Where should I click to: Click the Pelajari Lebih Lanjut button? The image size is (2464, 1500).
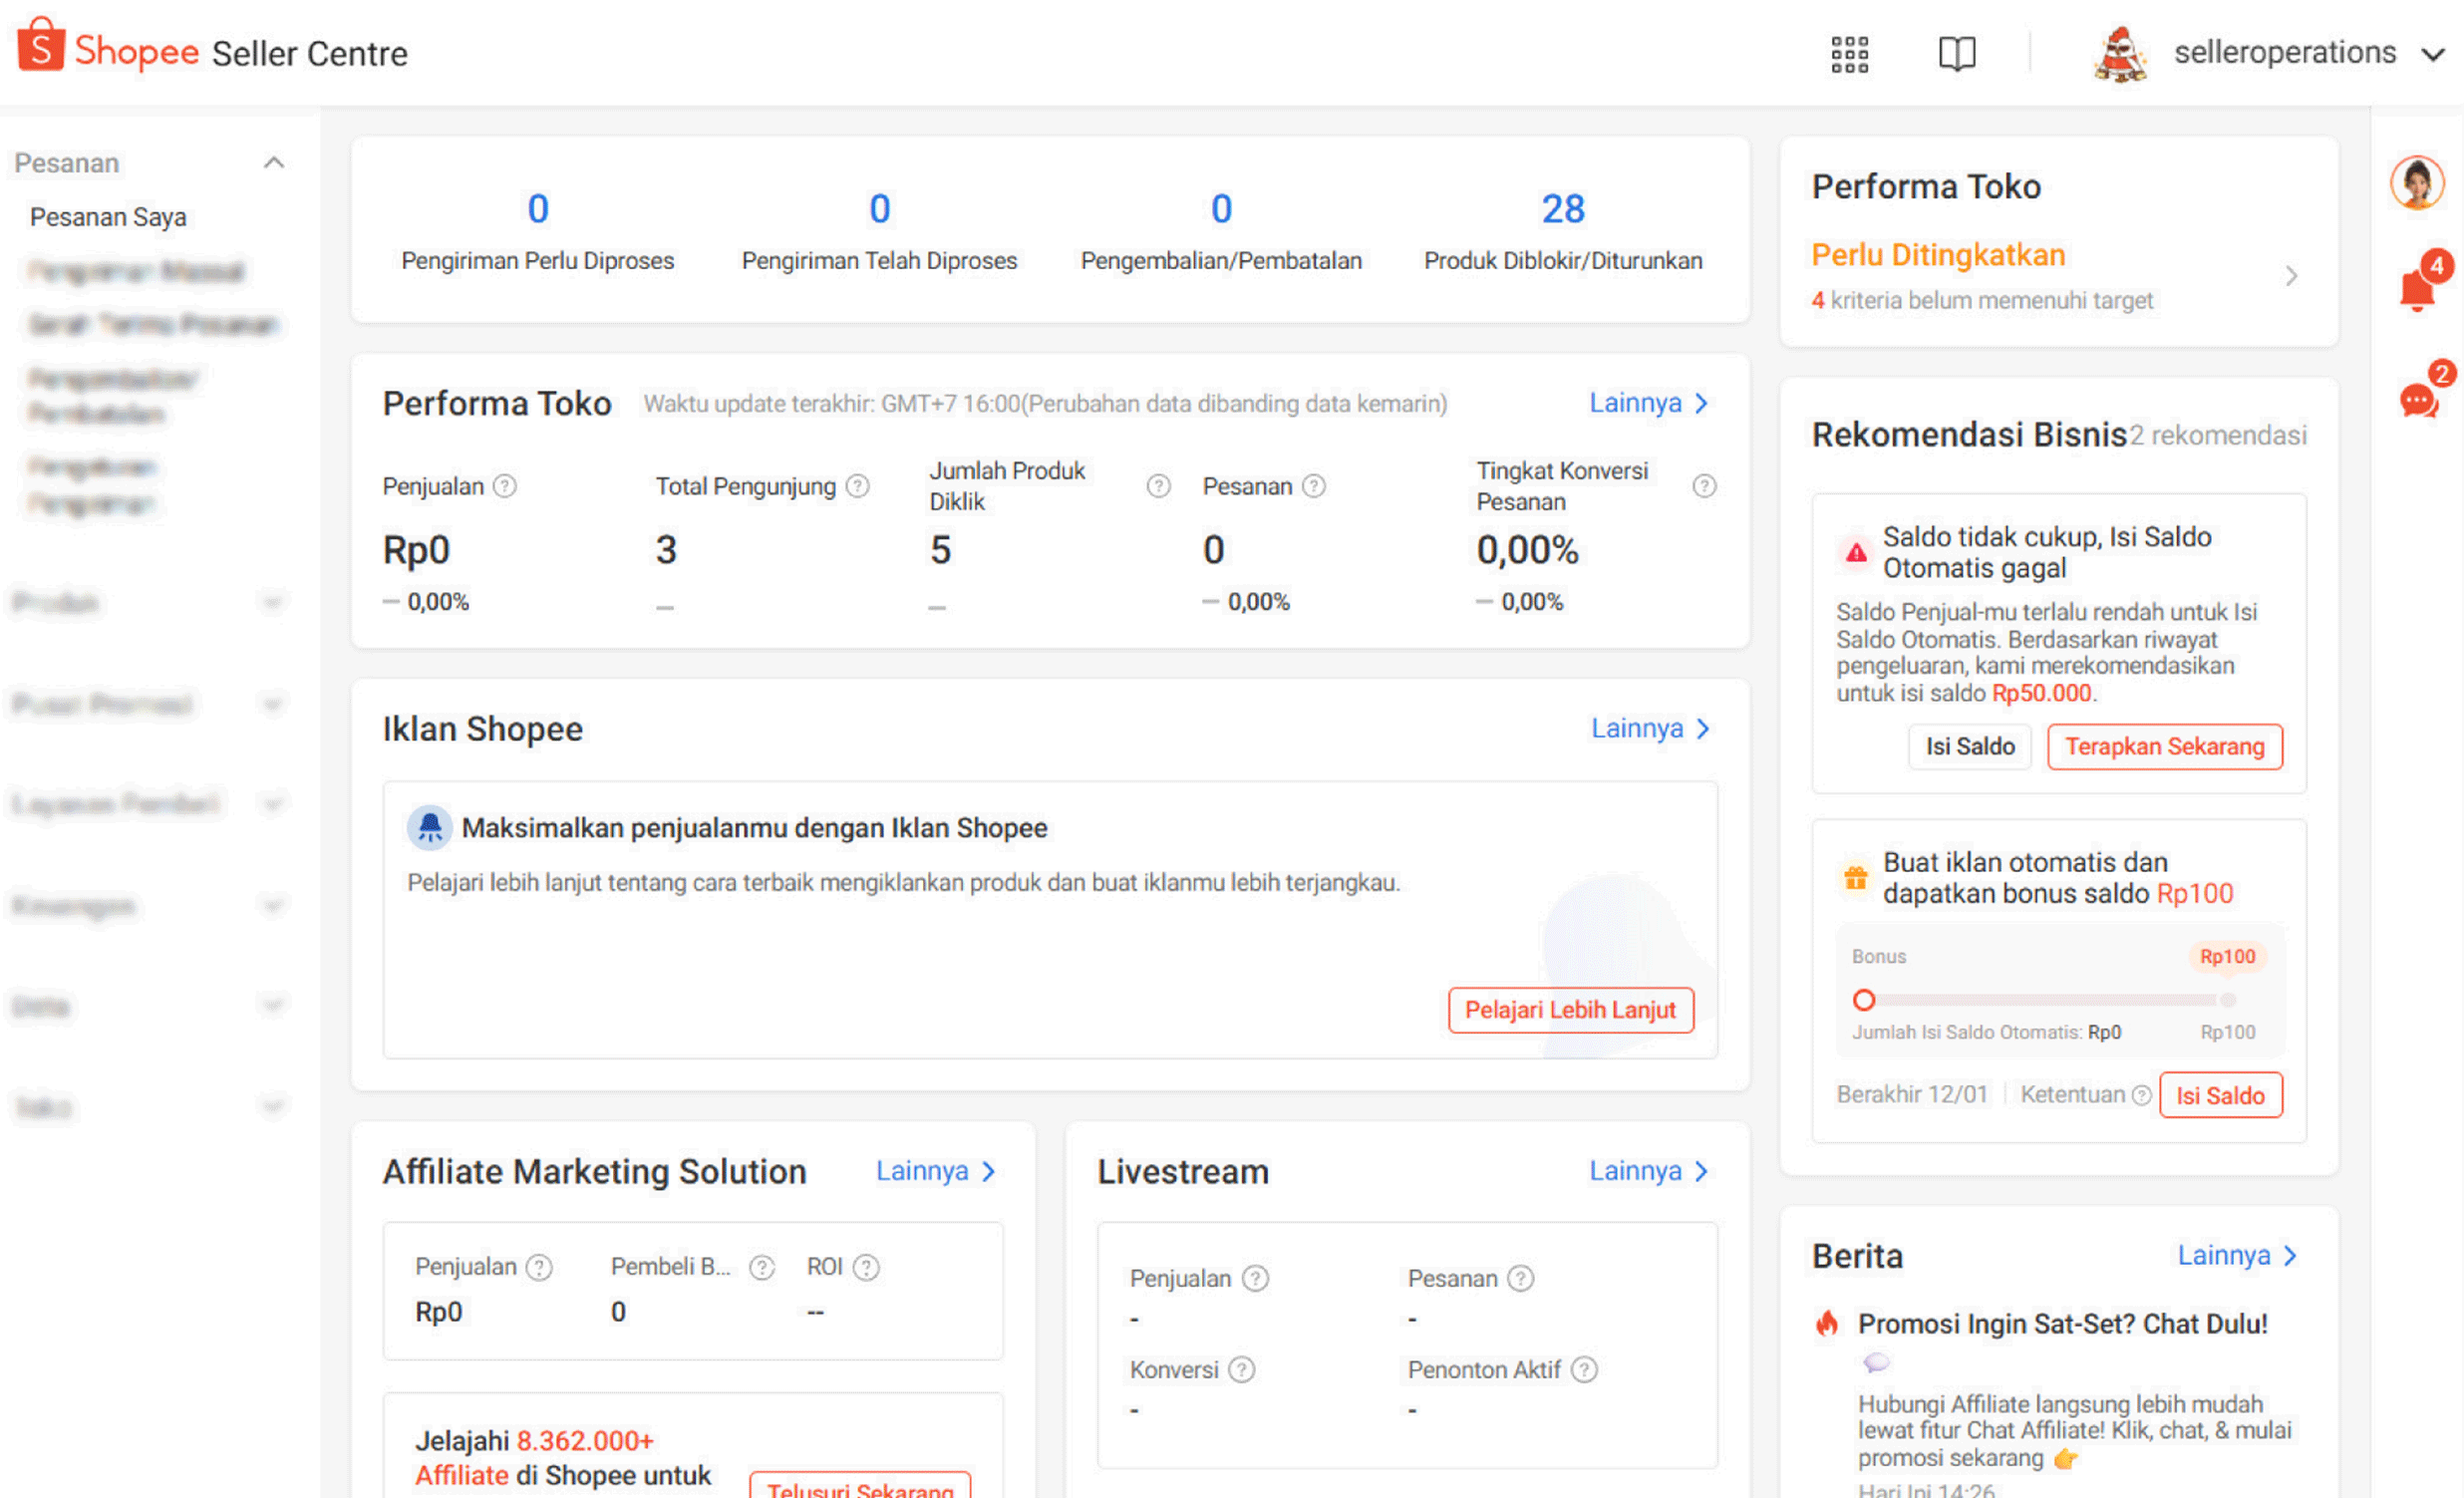1570,1010
